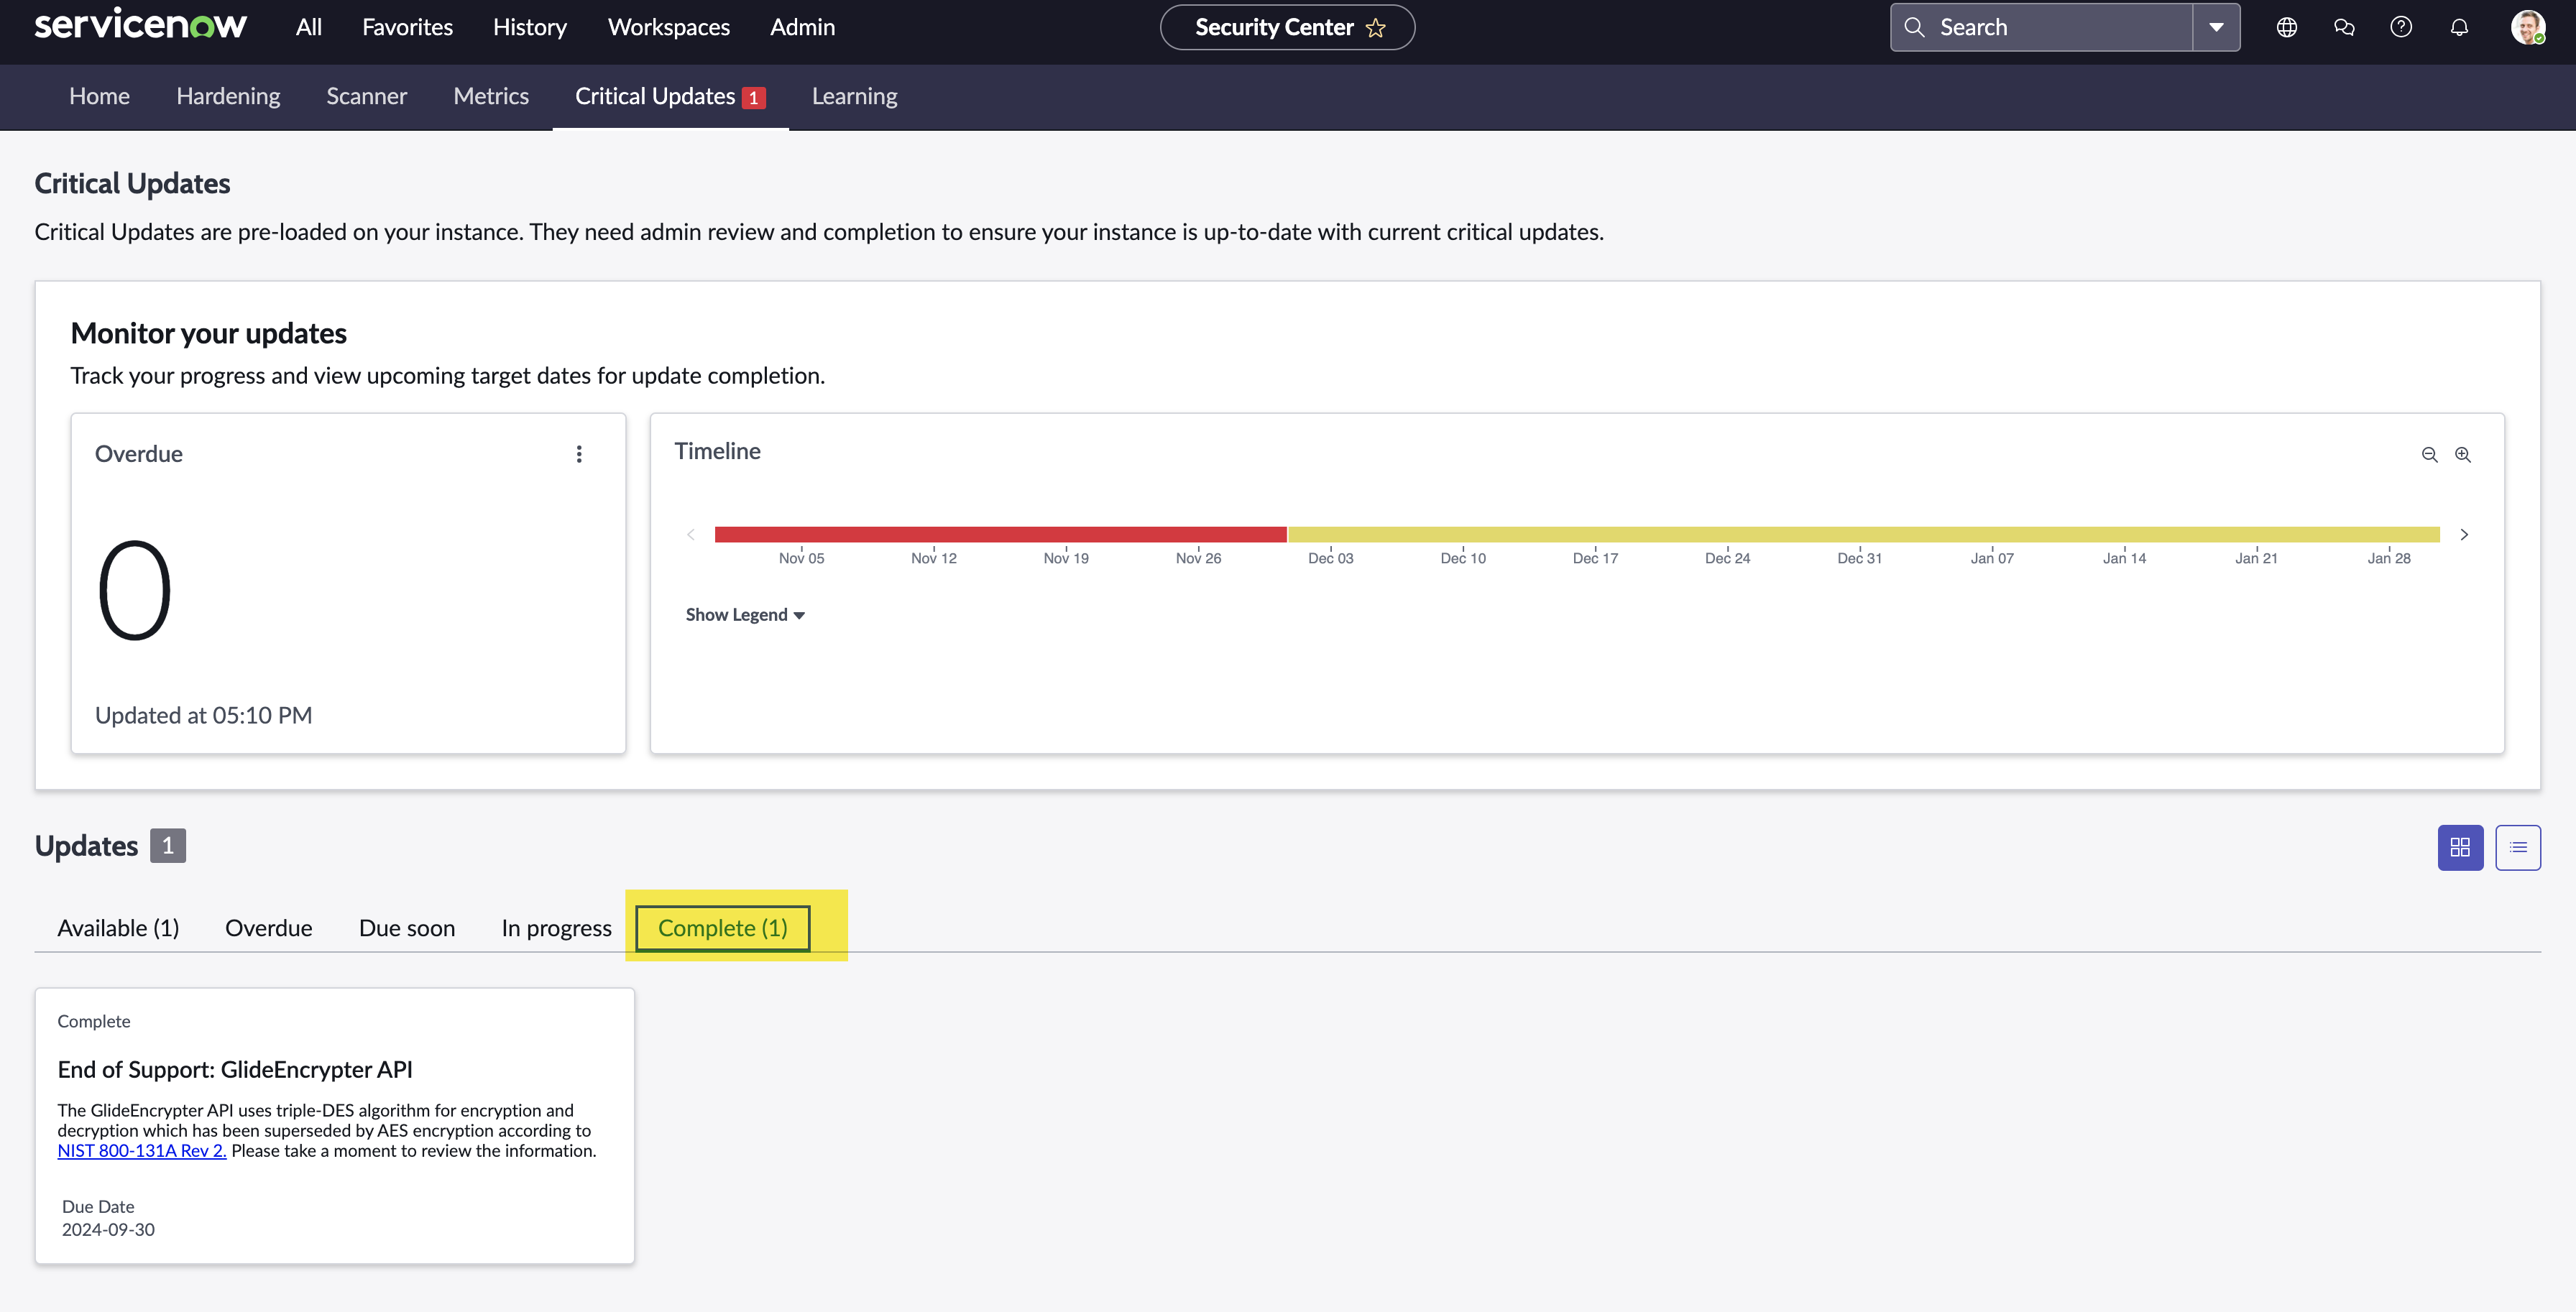
Task: Zoom out the Timeline
Action: (2429, 455)
